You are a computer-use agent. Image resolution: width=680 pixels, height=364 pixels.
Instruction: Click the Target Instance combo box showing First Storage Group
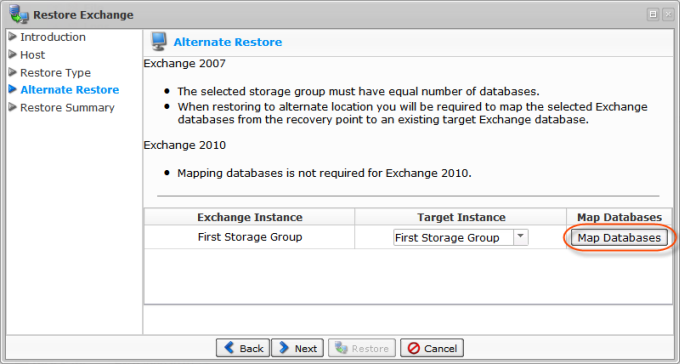(x=461, y=238)
